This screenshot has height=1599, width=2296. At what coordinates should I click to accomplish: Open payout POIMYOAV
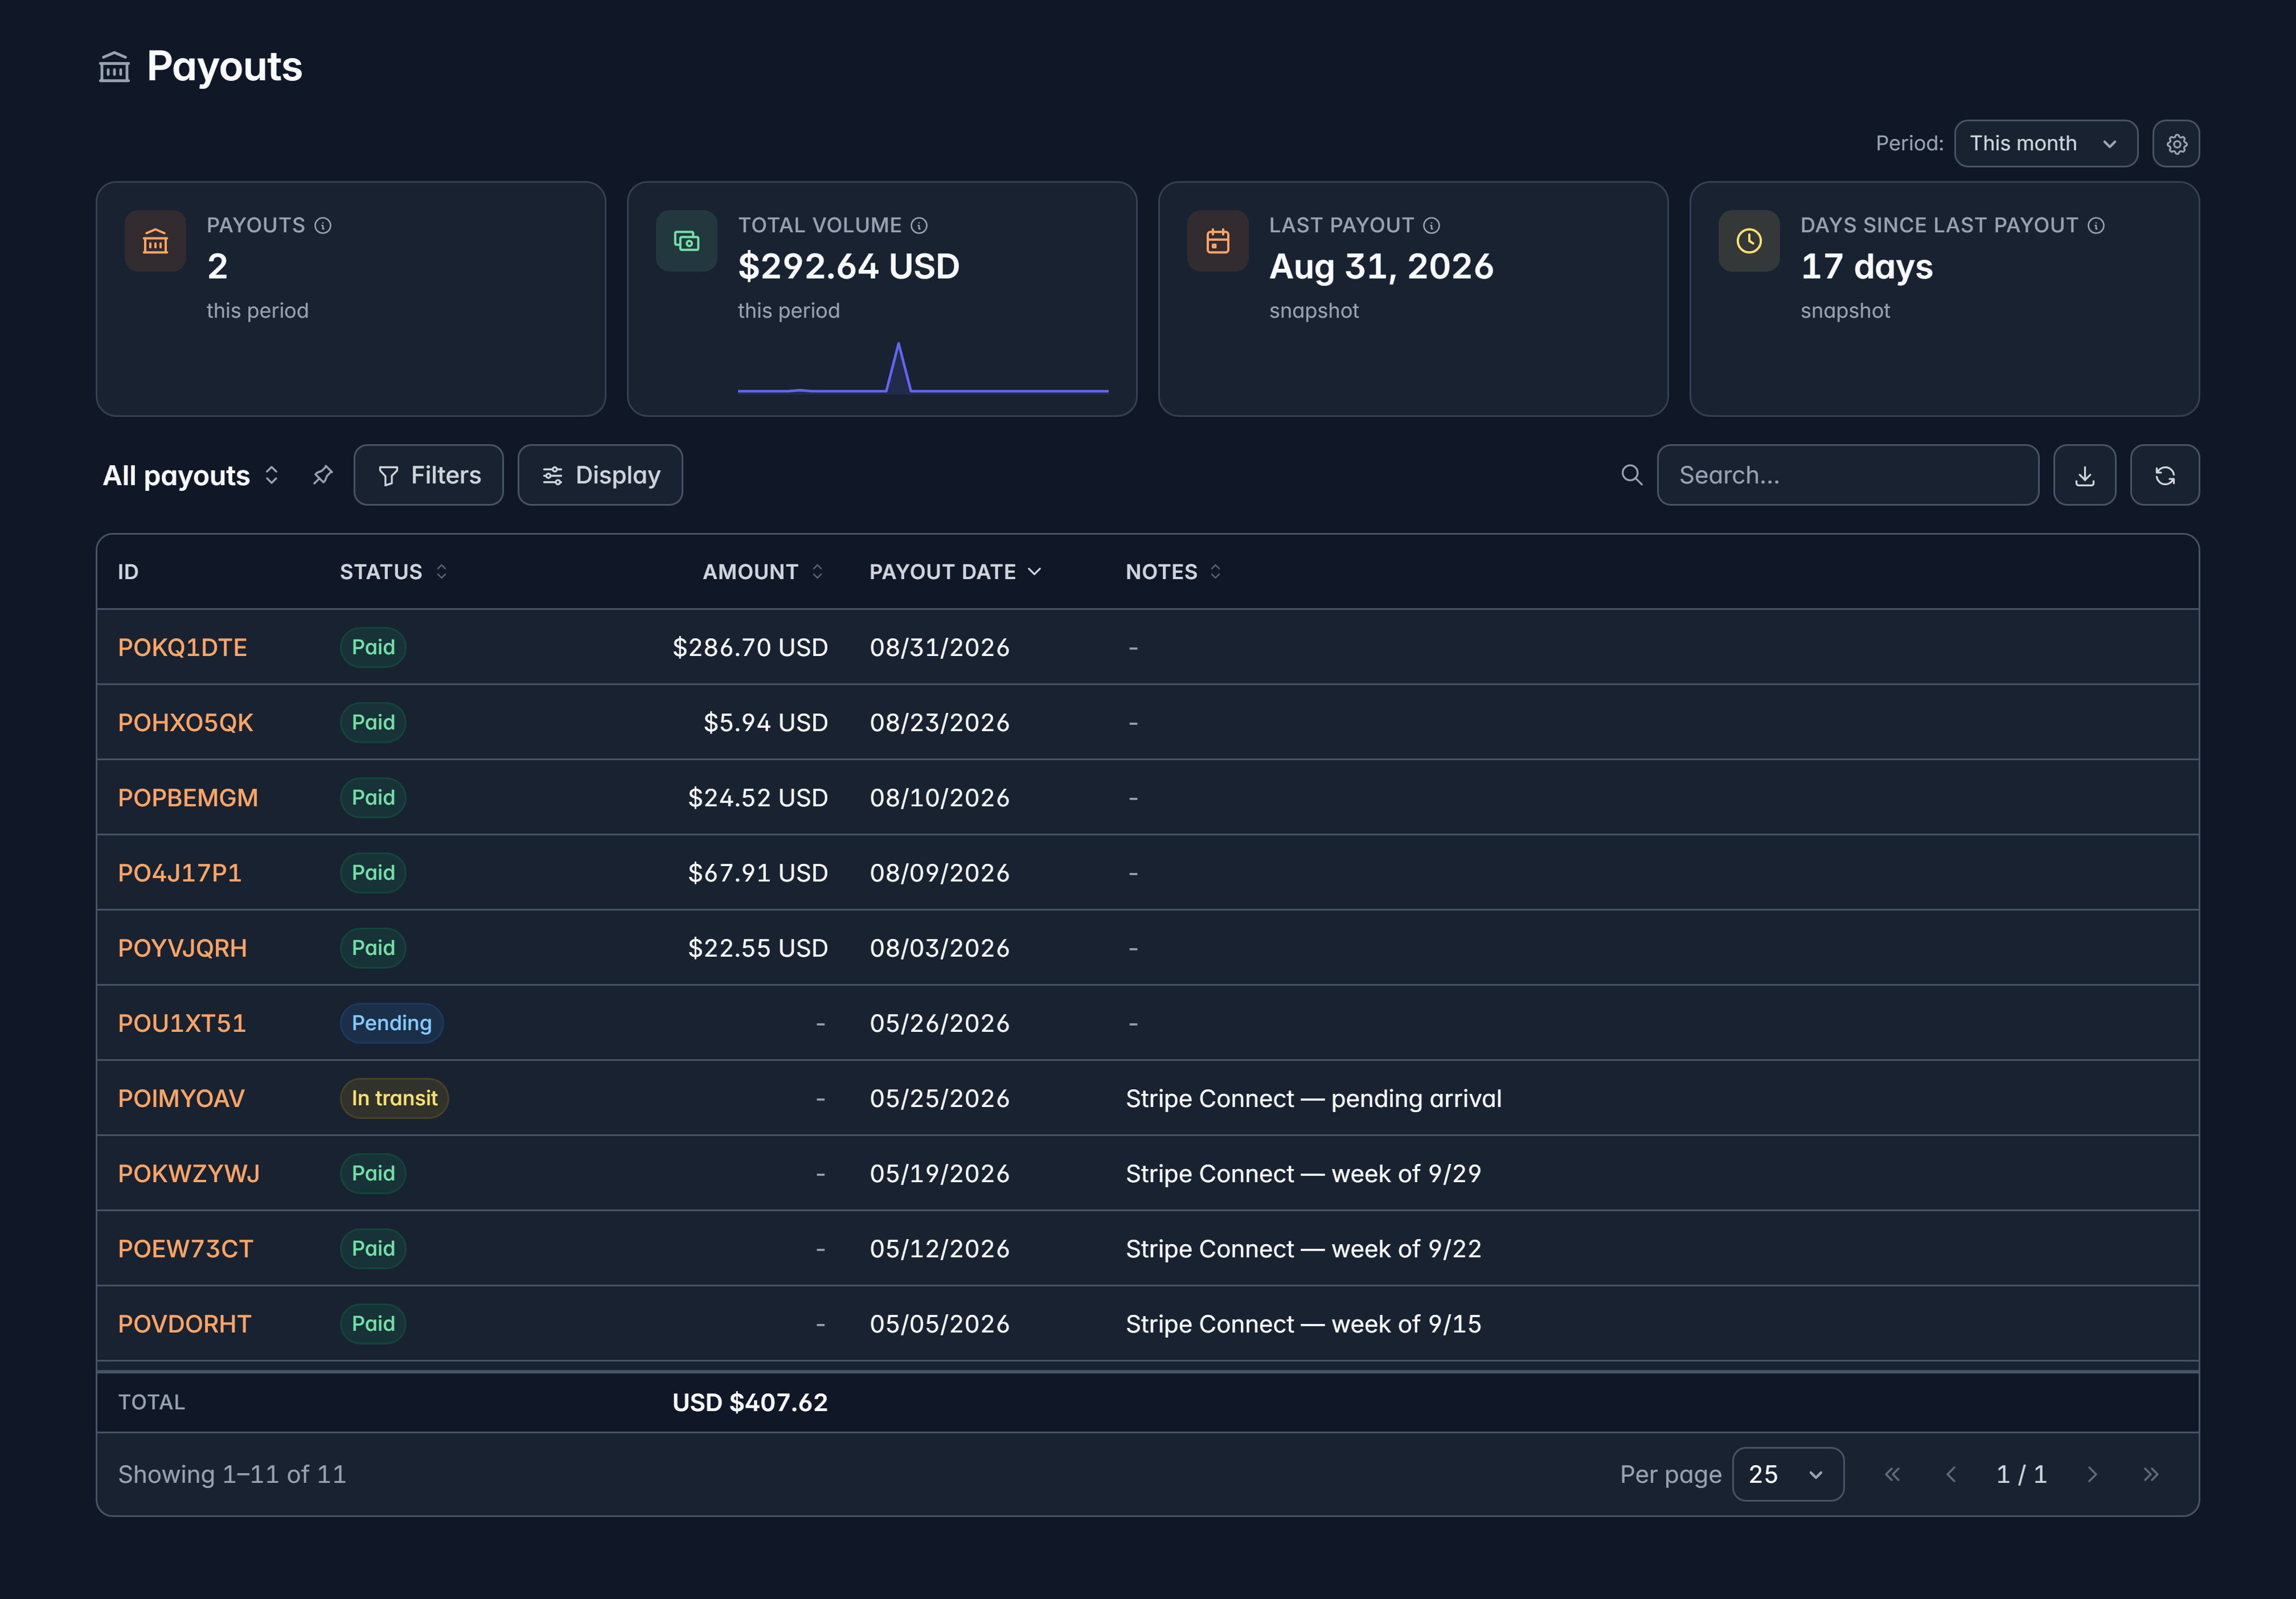[x=181, y=1098]
